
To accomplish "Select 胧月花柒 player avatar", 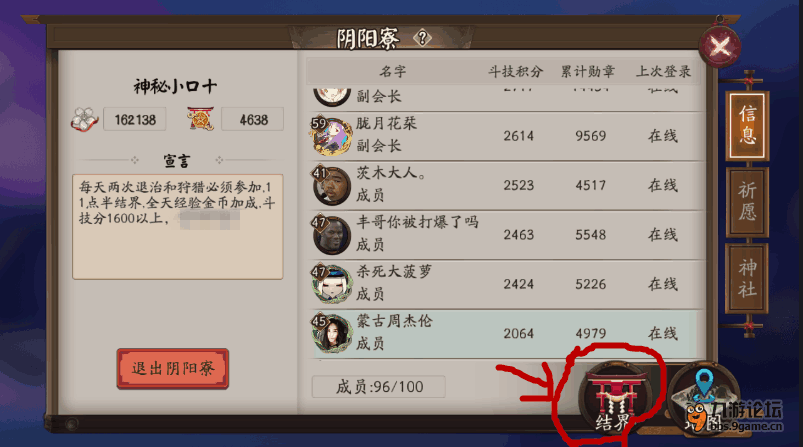I will [x=330, y=136].
